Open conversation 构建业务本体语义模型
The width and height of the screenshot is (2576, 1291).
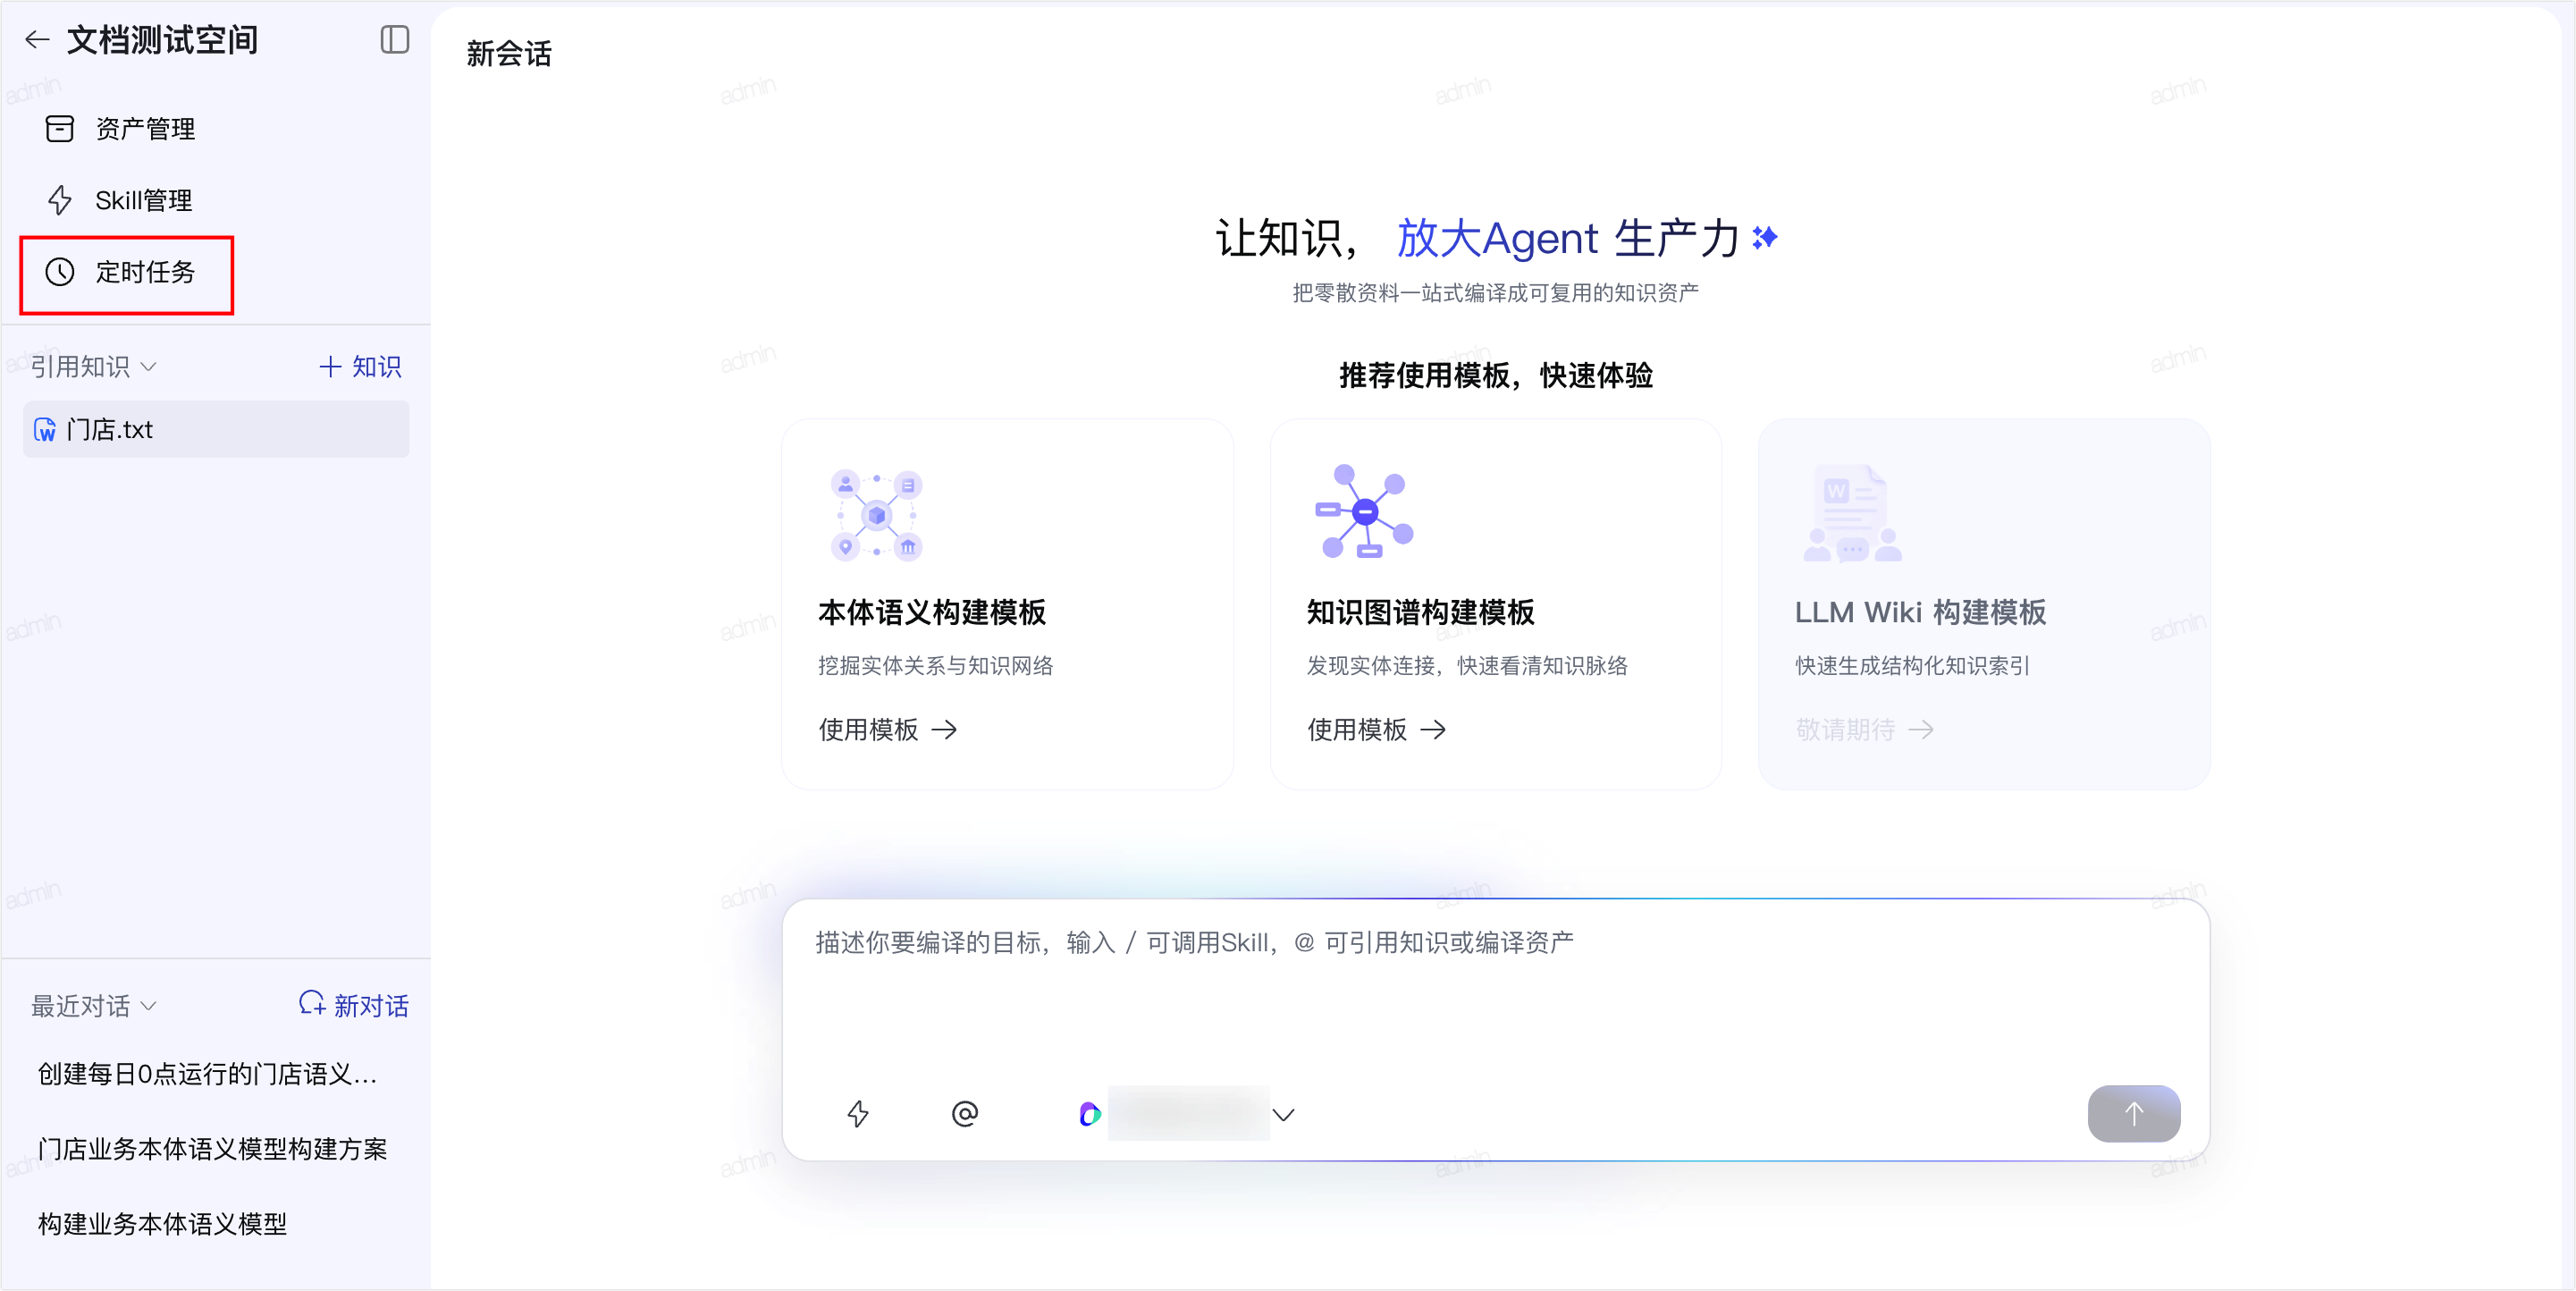pos(162,1224)
